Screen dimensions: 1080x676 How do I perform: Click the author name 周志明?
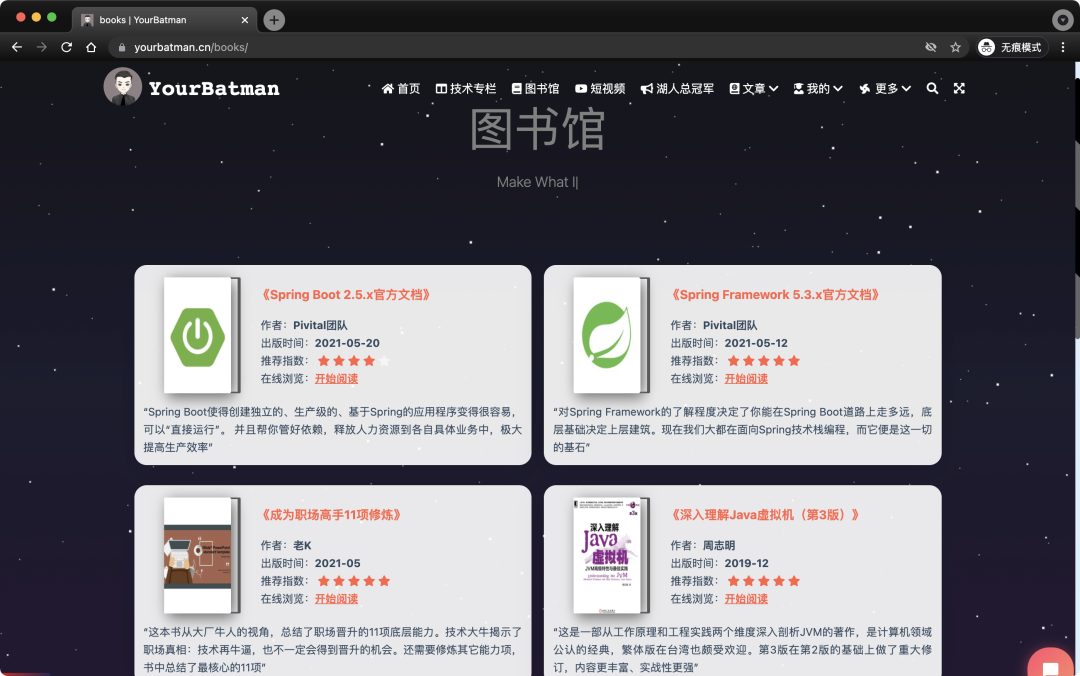[718, 545]
